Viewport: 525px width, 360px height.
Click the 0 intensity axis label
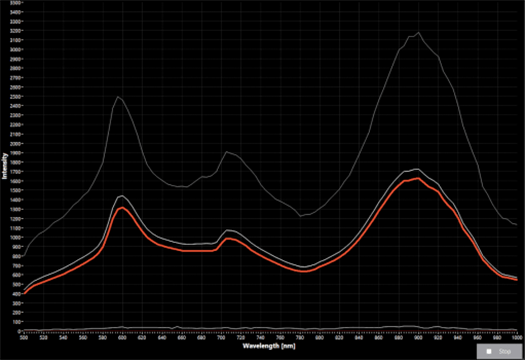(19, 331)
